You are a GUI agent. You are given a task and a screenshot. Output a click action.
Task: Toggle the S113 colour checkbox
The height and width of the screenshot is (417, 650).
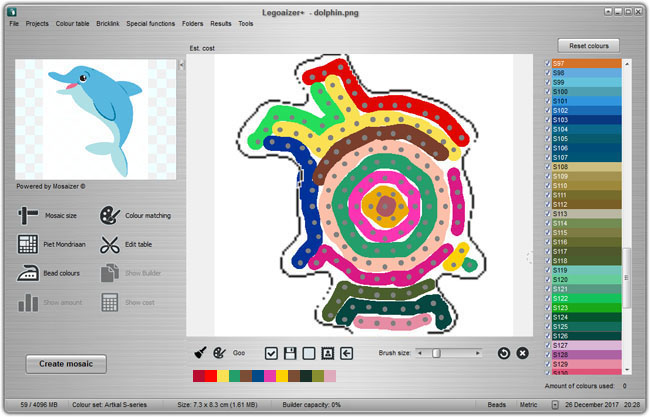pos(547,214)
